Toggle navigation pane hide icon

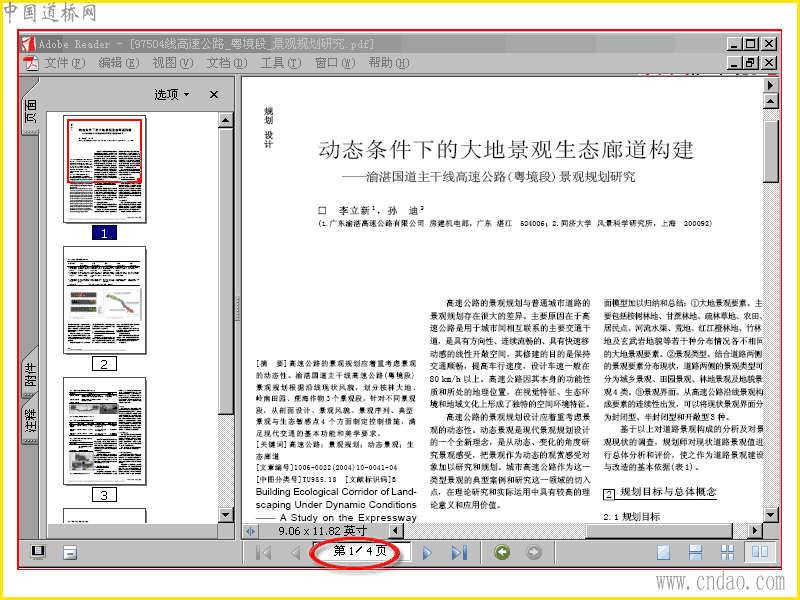[70, 553]
